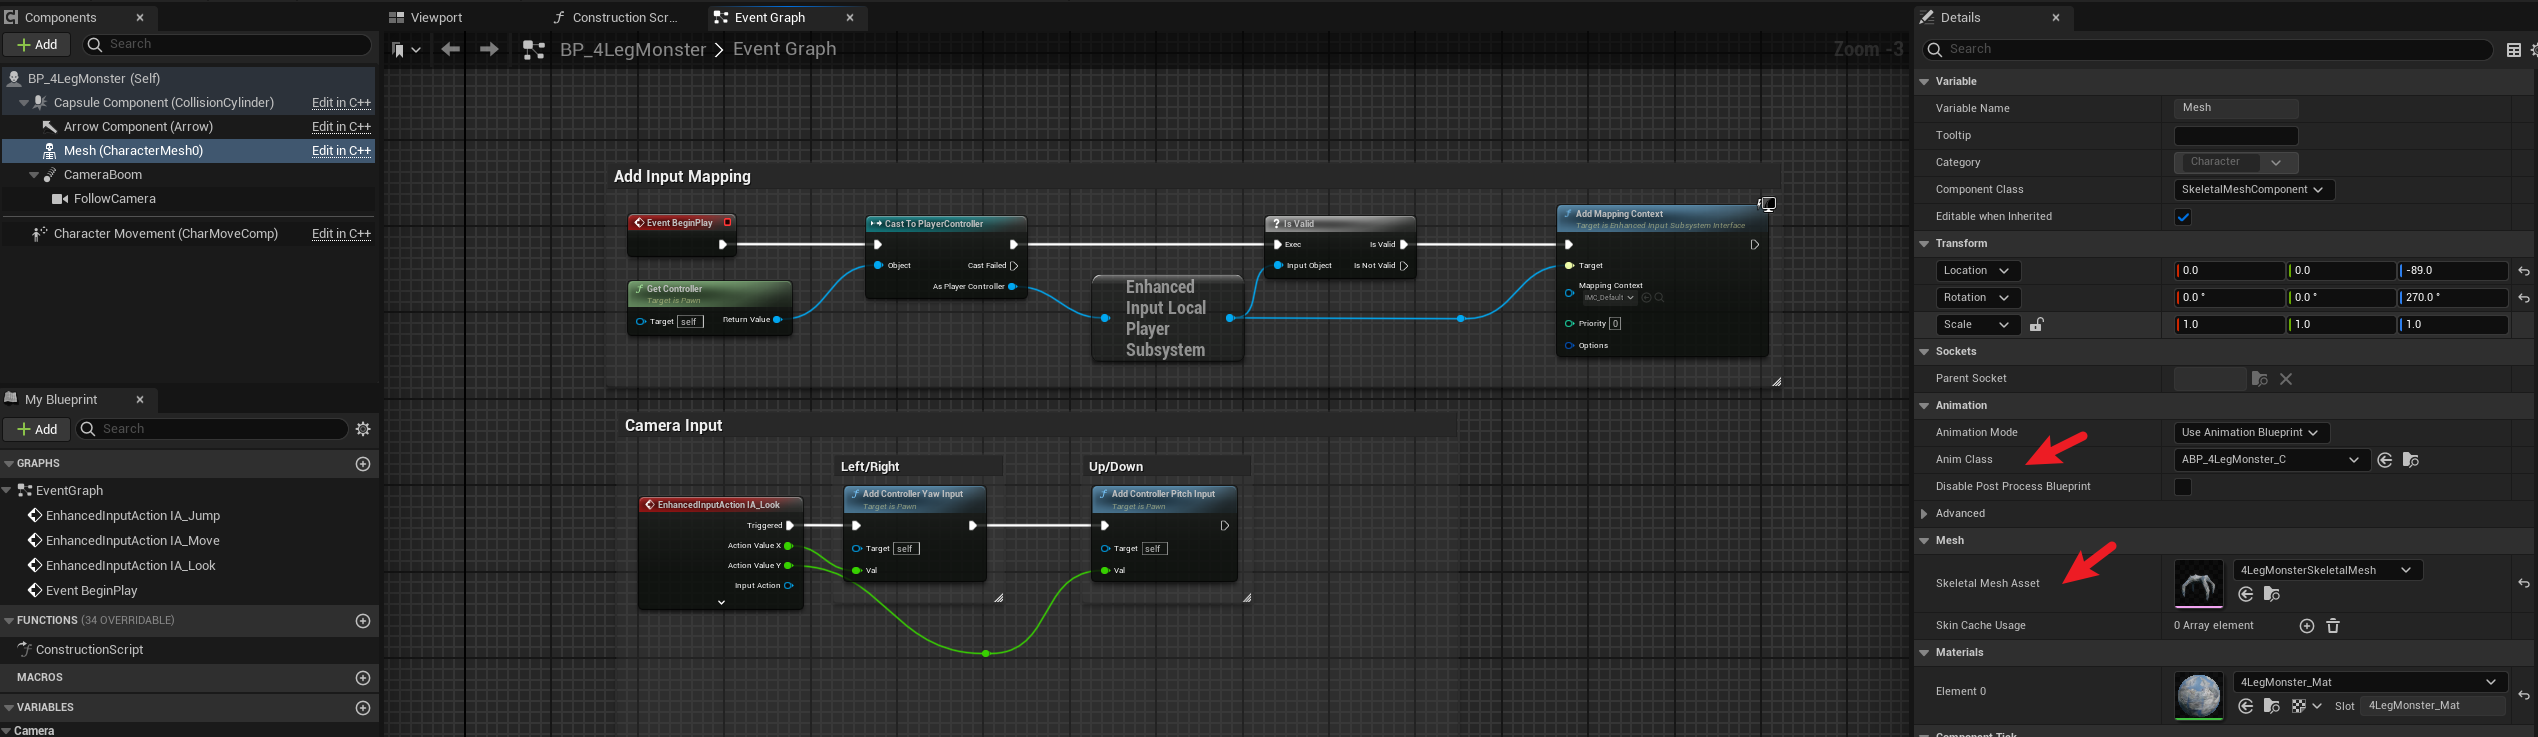This screenshot has height=737, width=2538.
Task: Browse for Parent Socket
Action: pos(2259,379)
